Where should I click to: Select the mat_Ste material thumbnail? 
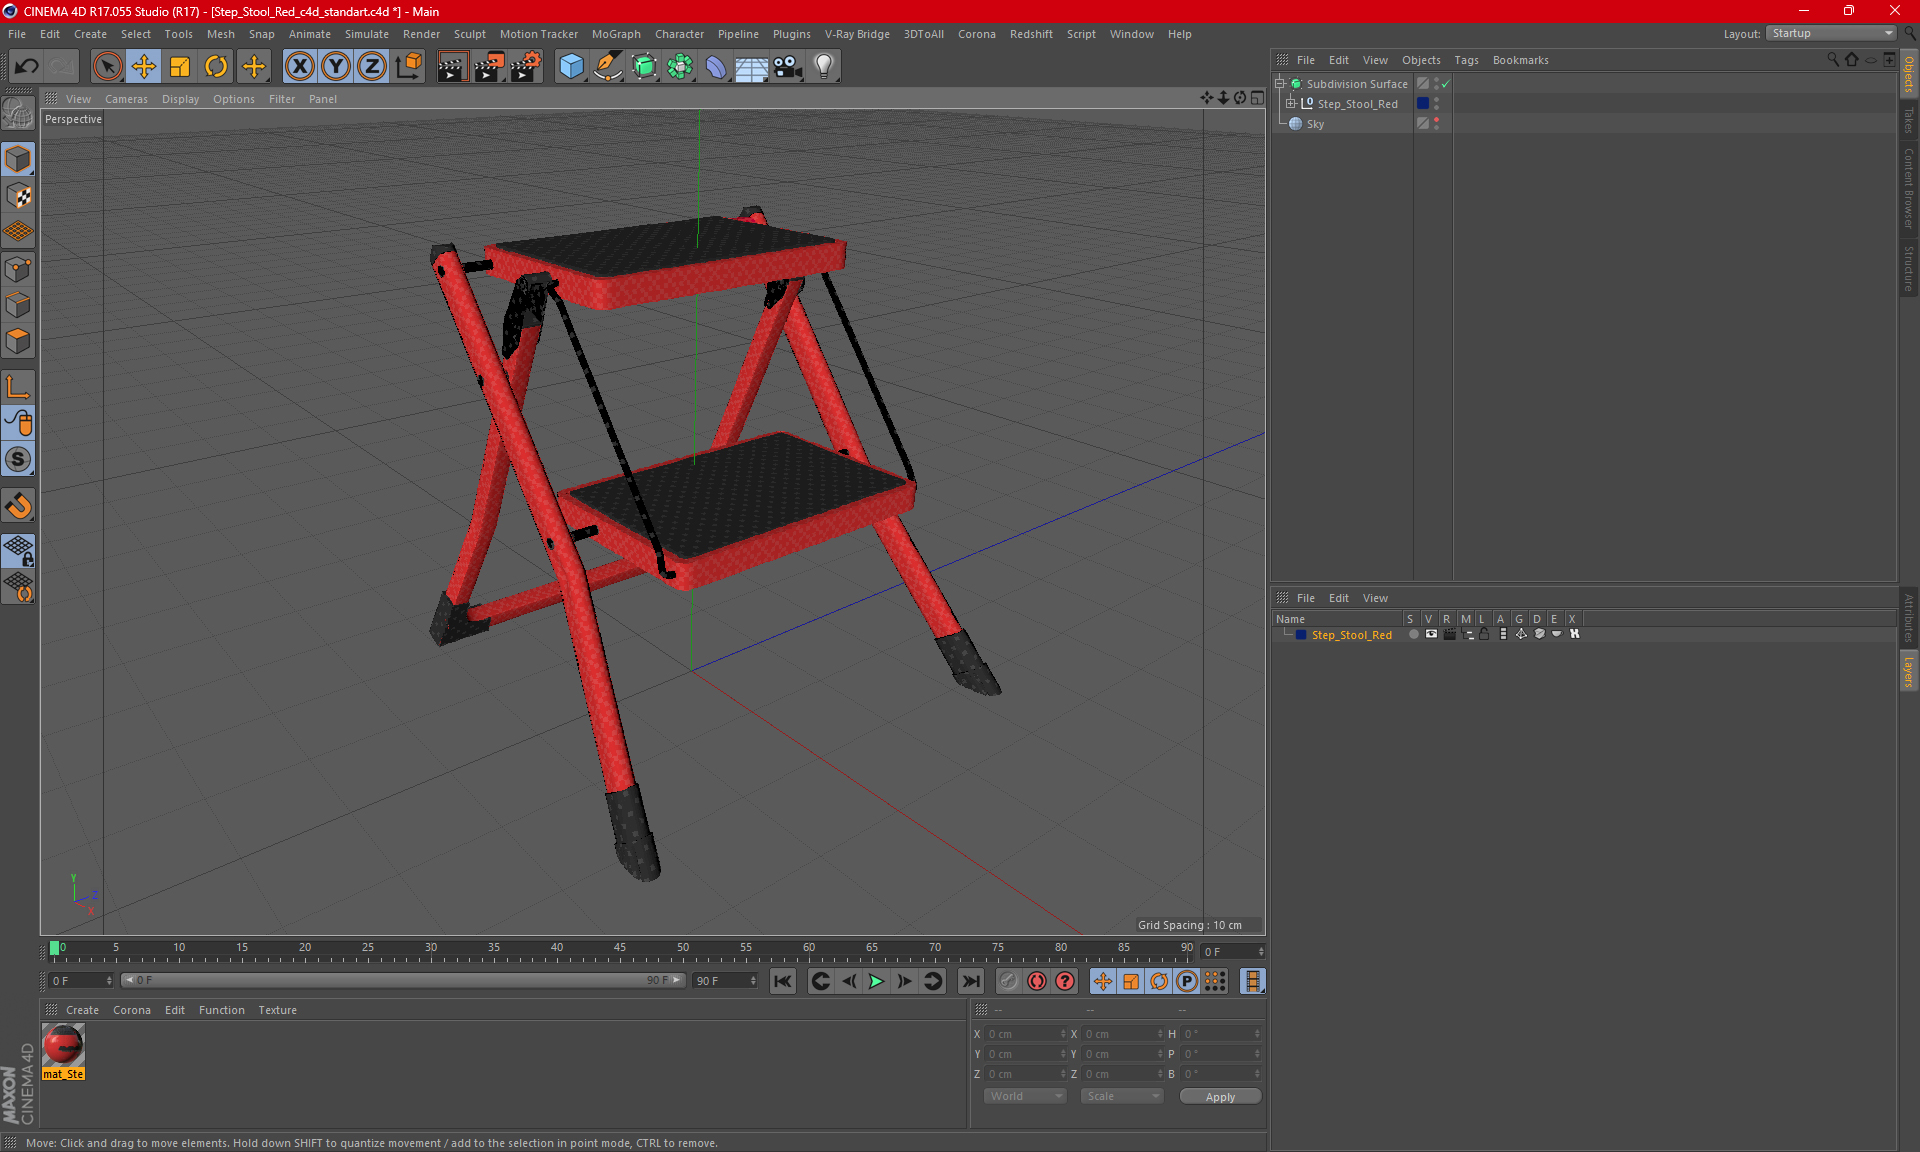click(x=63, y=1046)
